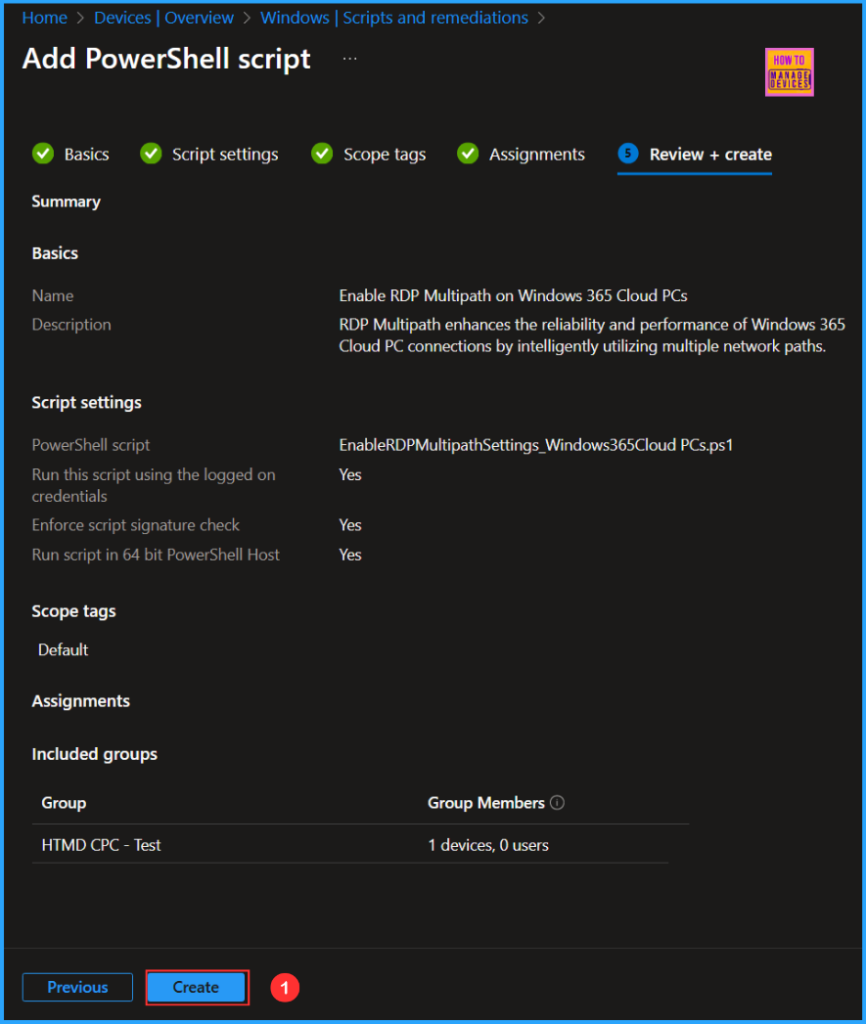Click the green checkmark beside Scope tags
The width and height of the screenshot is (866, 1024).
(x=322, y=154)
